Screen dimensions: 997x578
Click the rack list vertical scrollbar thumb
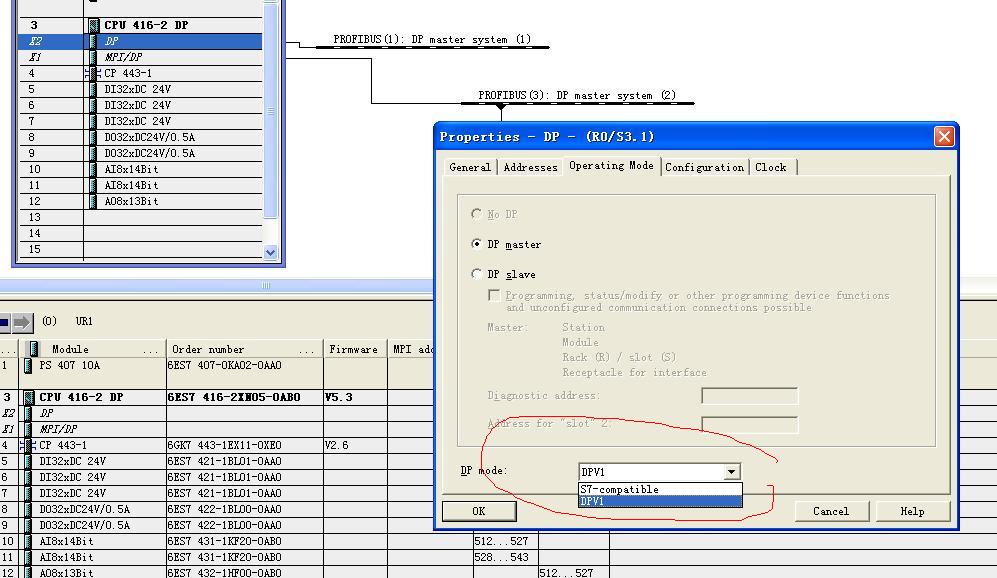tap(270, 111)
